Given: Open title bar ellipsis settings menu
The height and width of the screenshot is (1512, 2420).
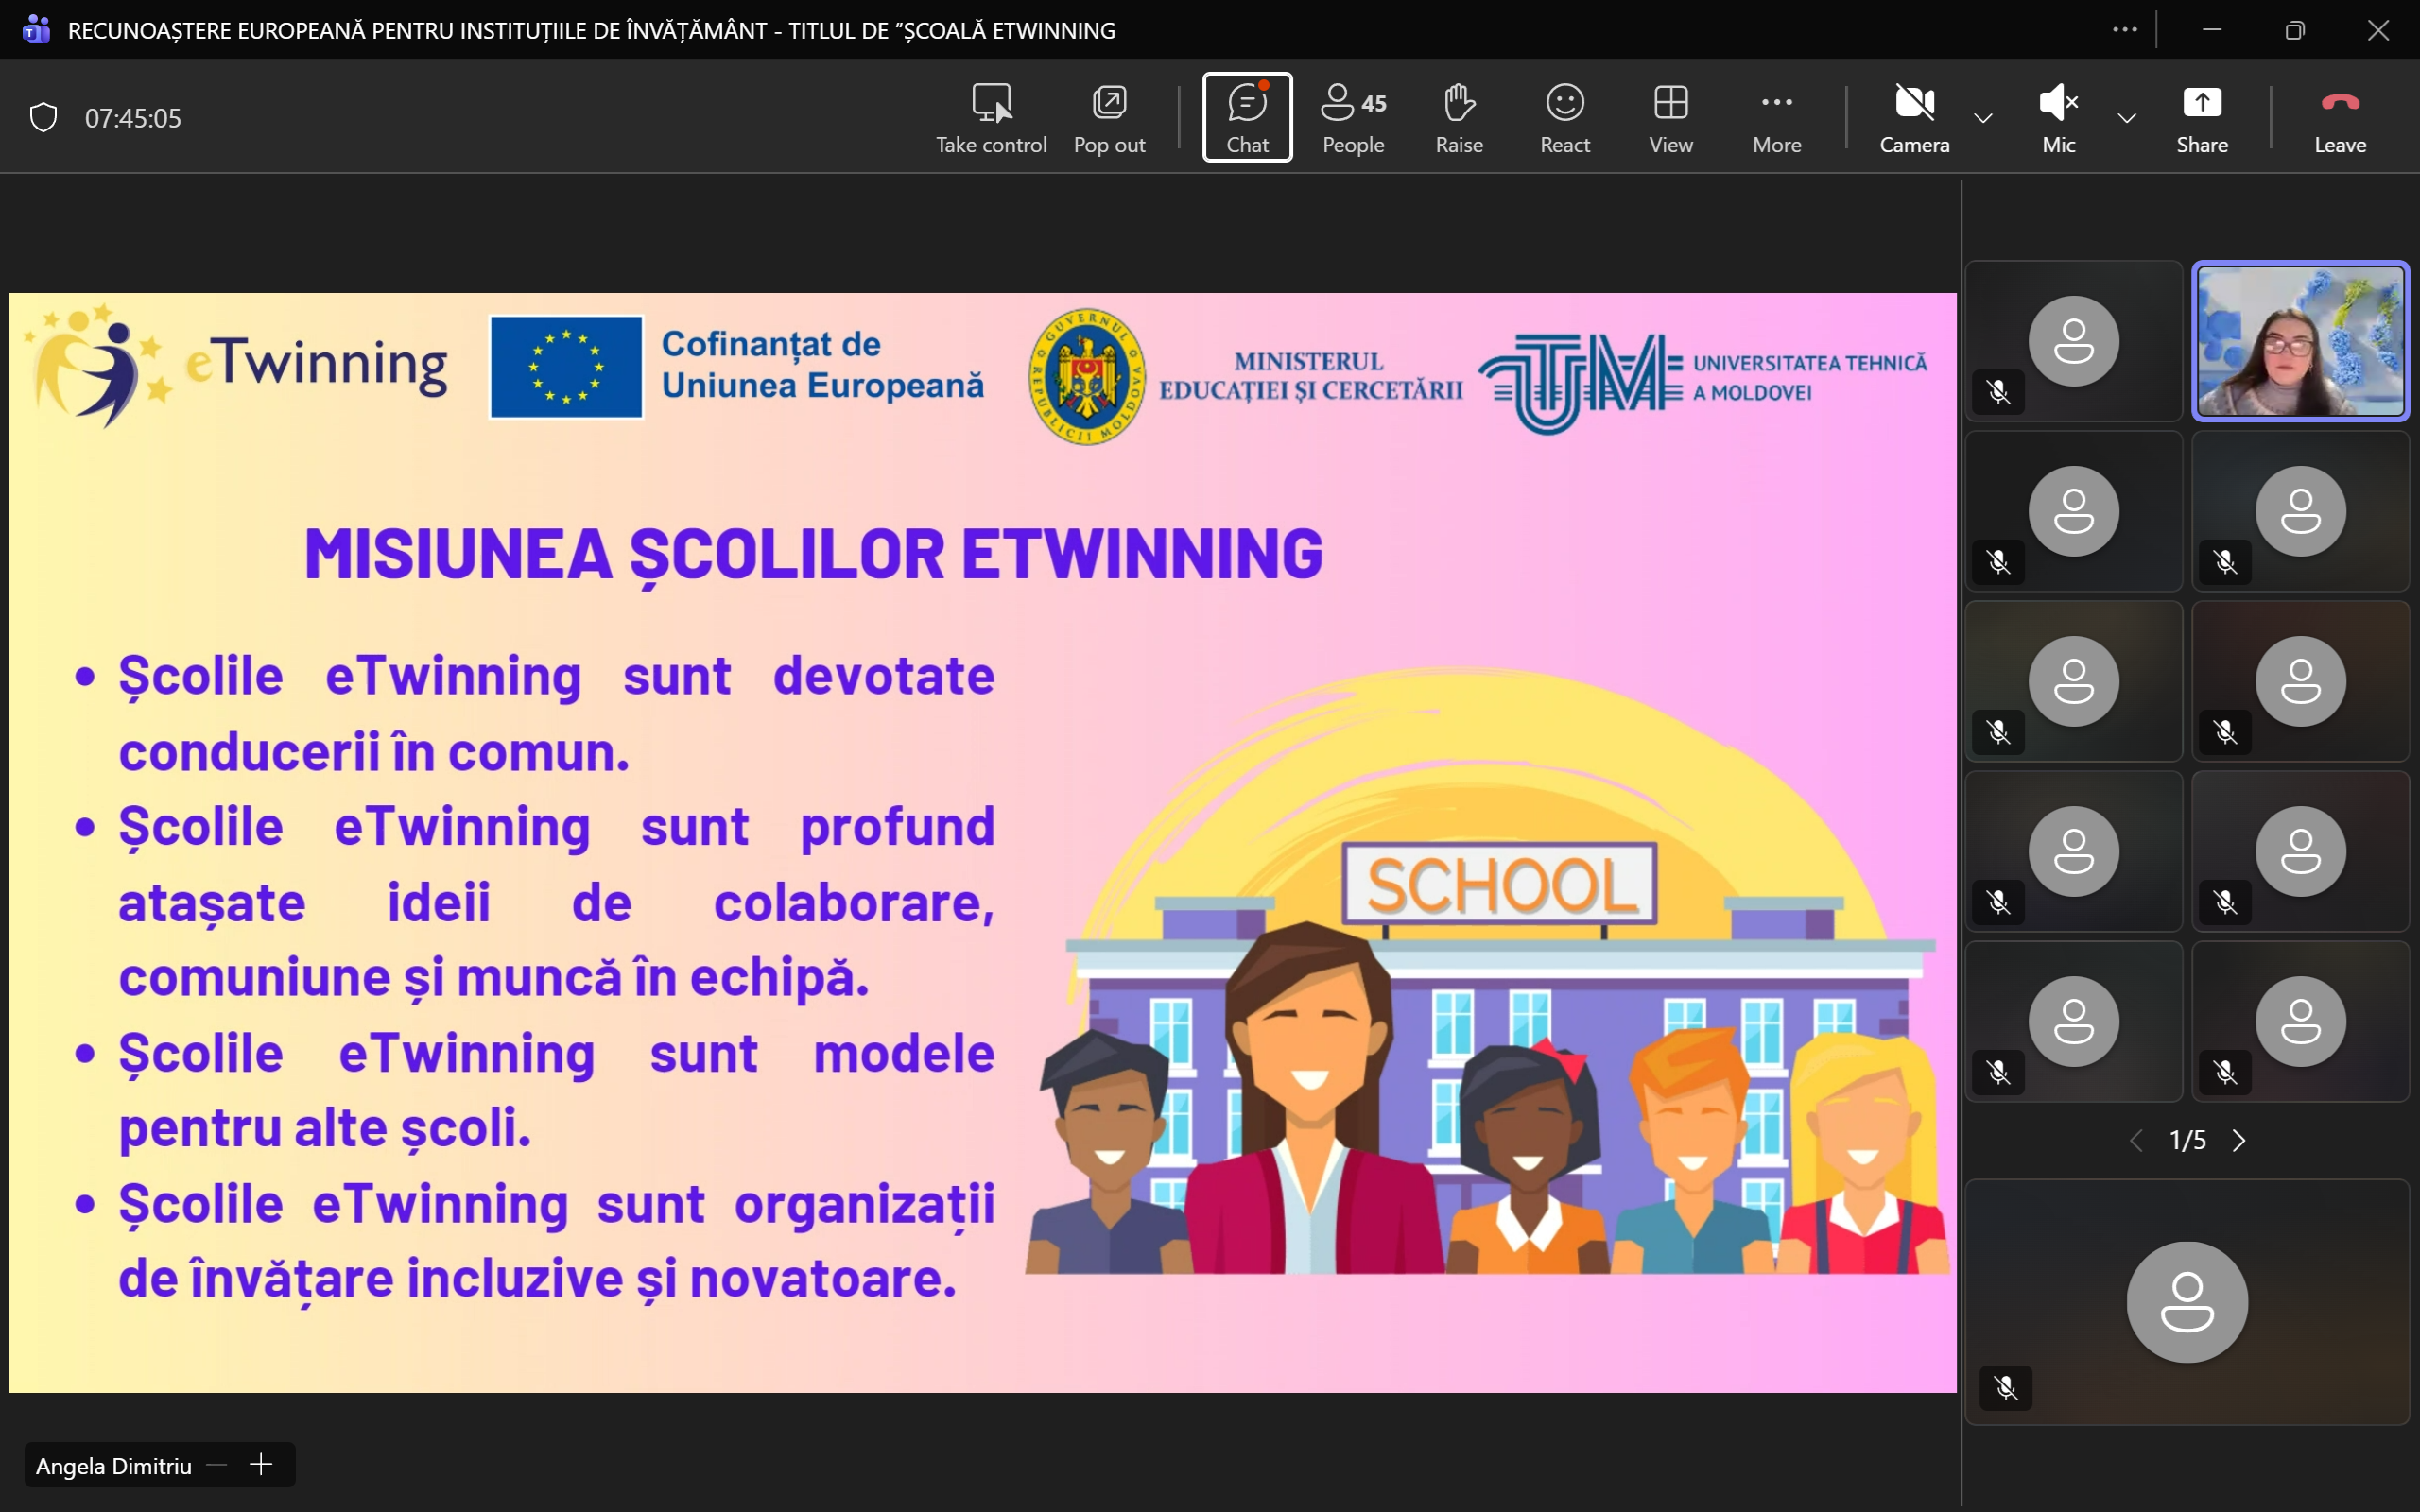Looking at the screenshot, I should [x=2125, y=30].
